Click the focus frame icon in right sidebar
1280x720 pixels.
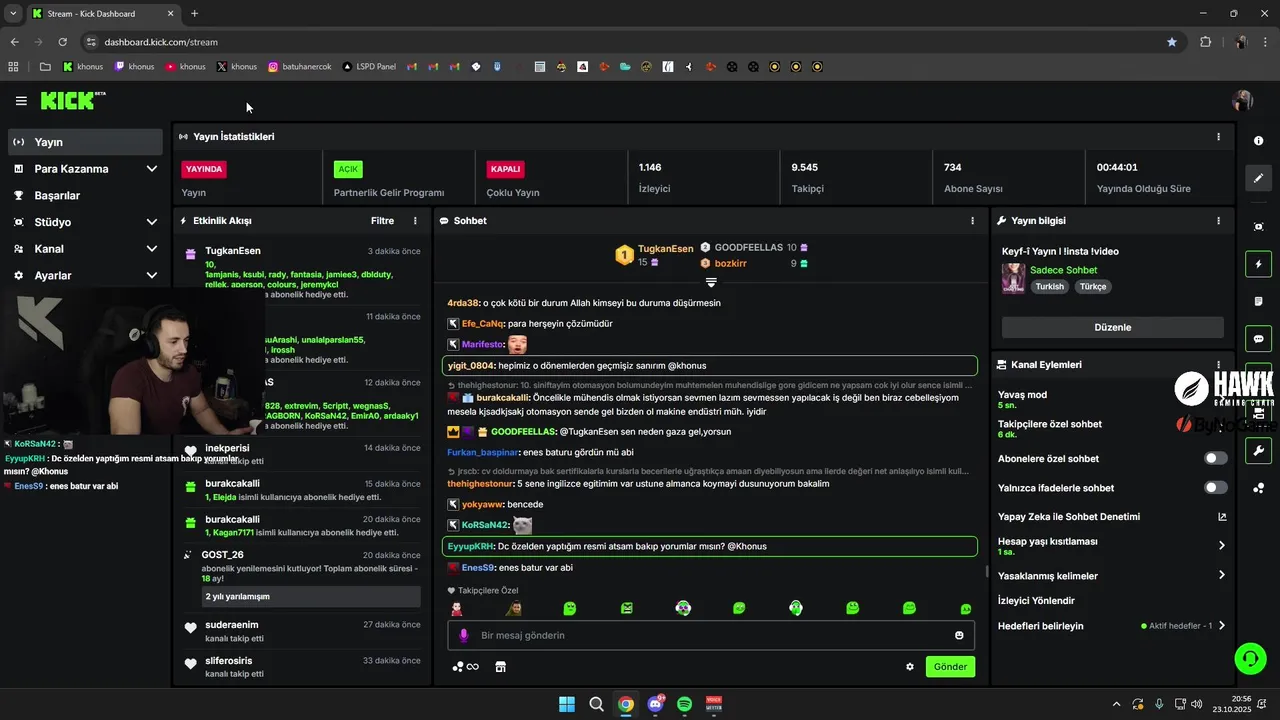click(1259, 227)
